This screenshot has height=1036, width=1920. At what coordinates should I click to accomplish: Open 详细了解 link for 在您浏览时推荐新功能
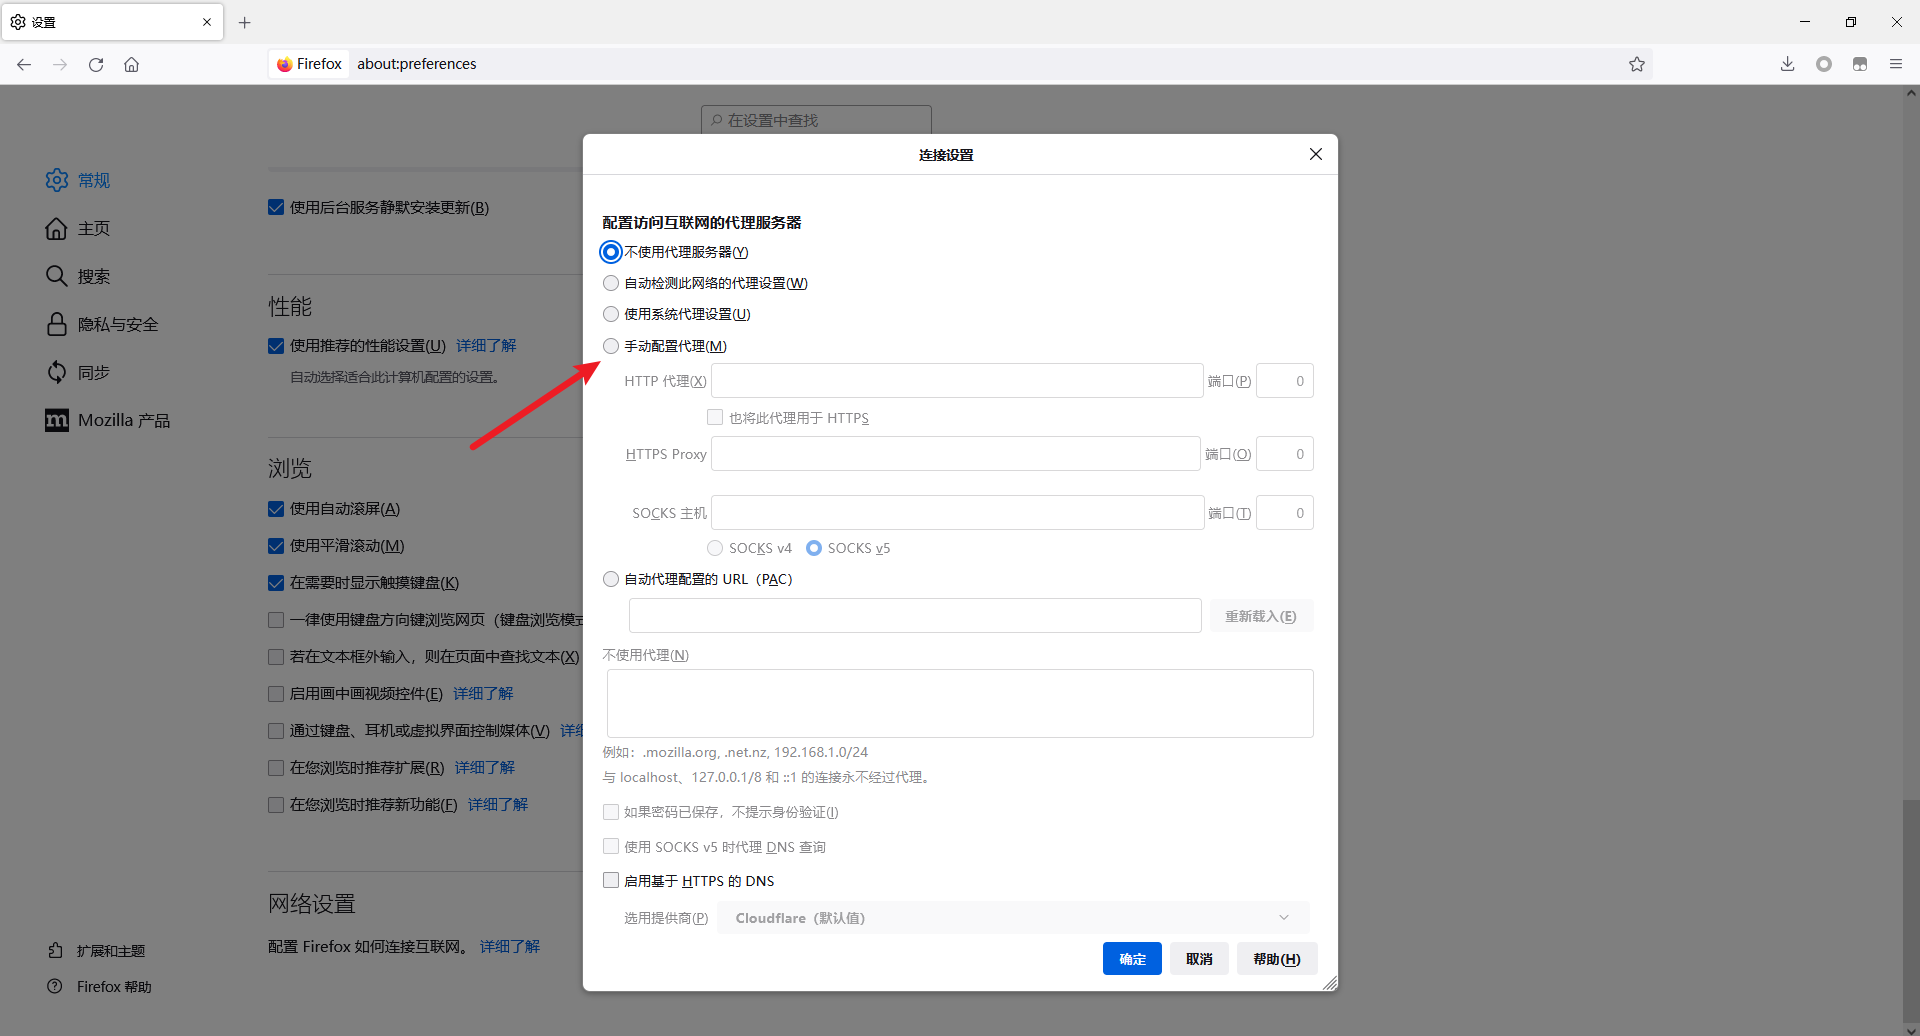tap(498, 805)
